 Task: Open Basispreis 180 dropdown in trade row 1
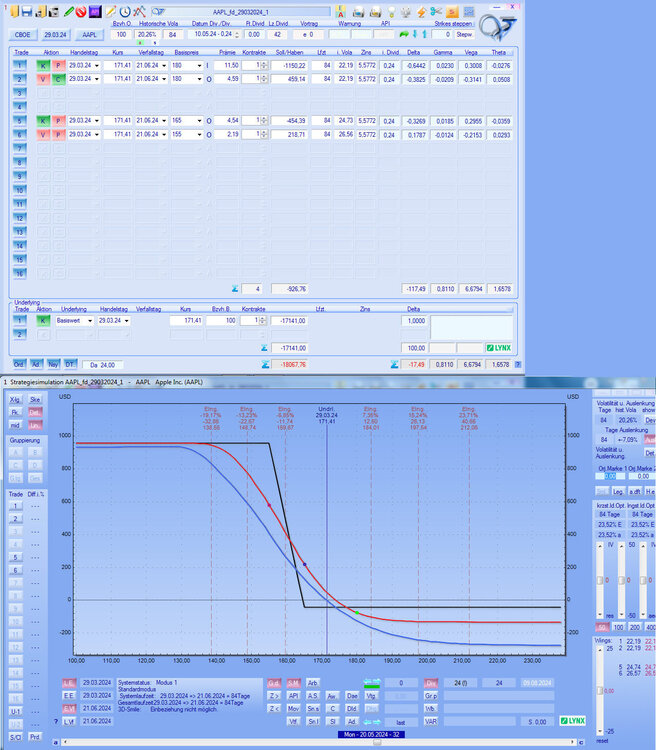(200, 66)
